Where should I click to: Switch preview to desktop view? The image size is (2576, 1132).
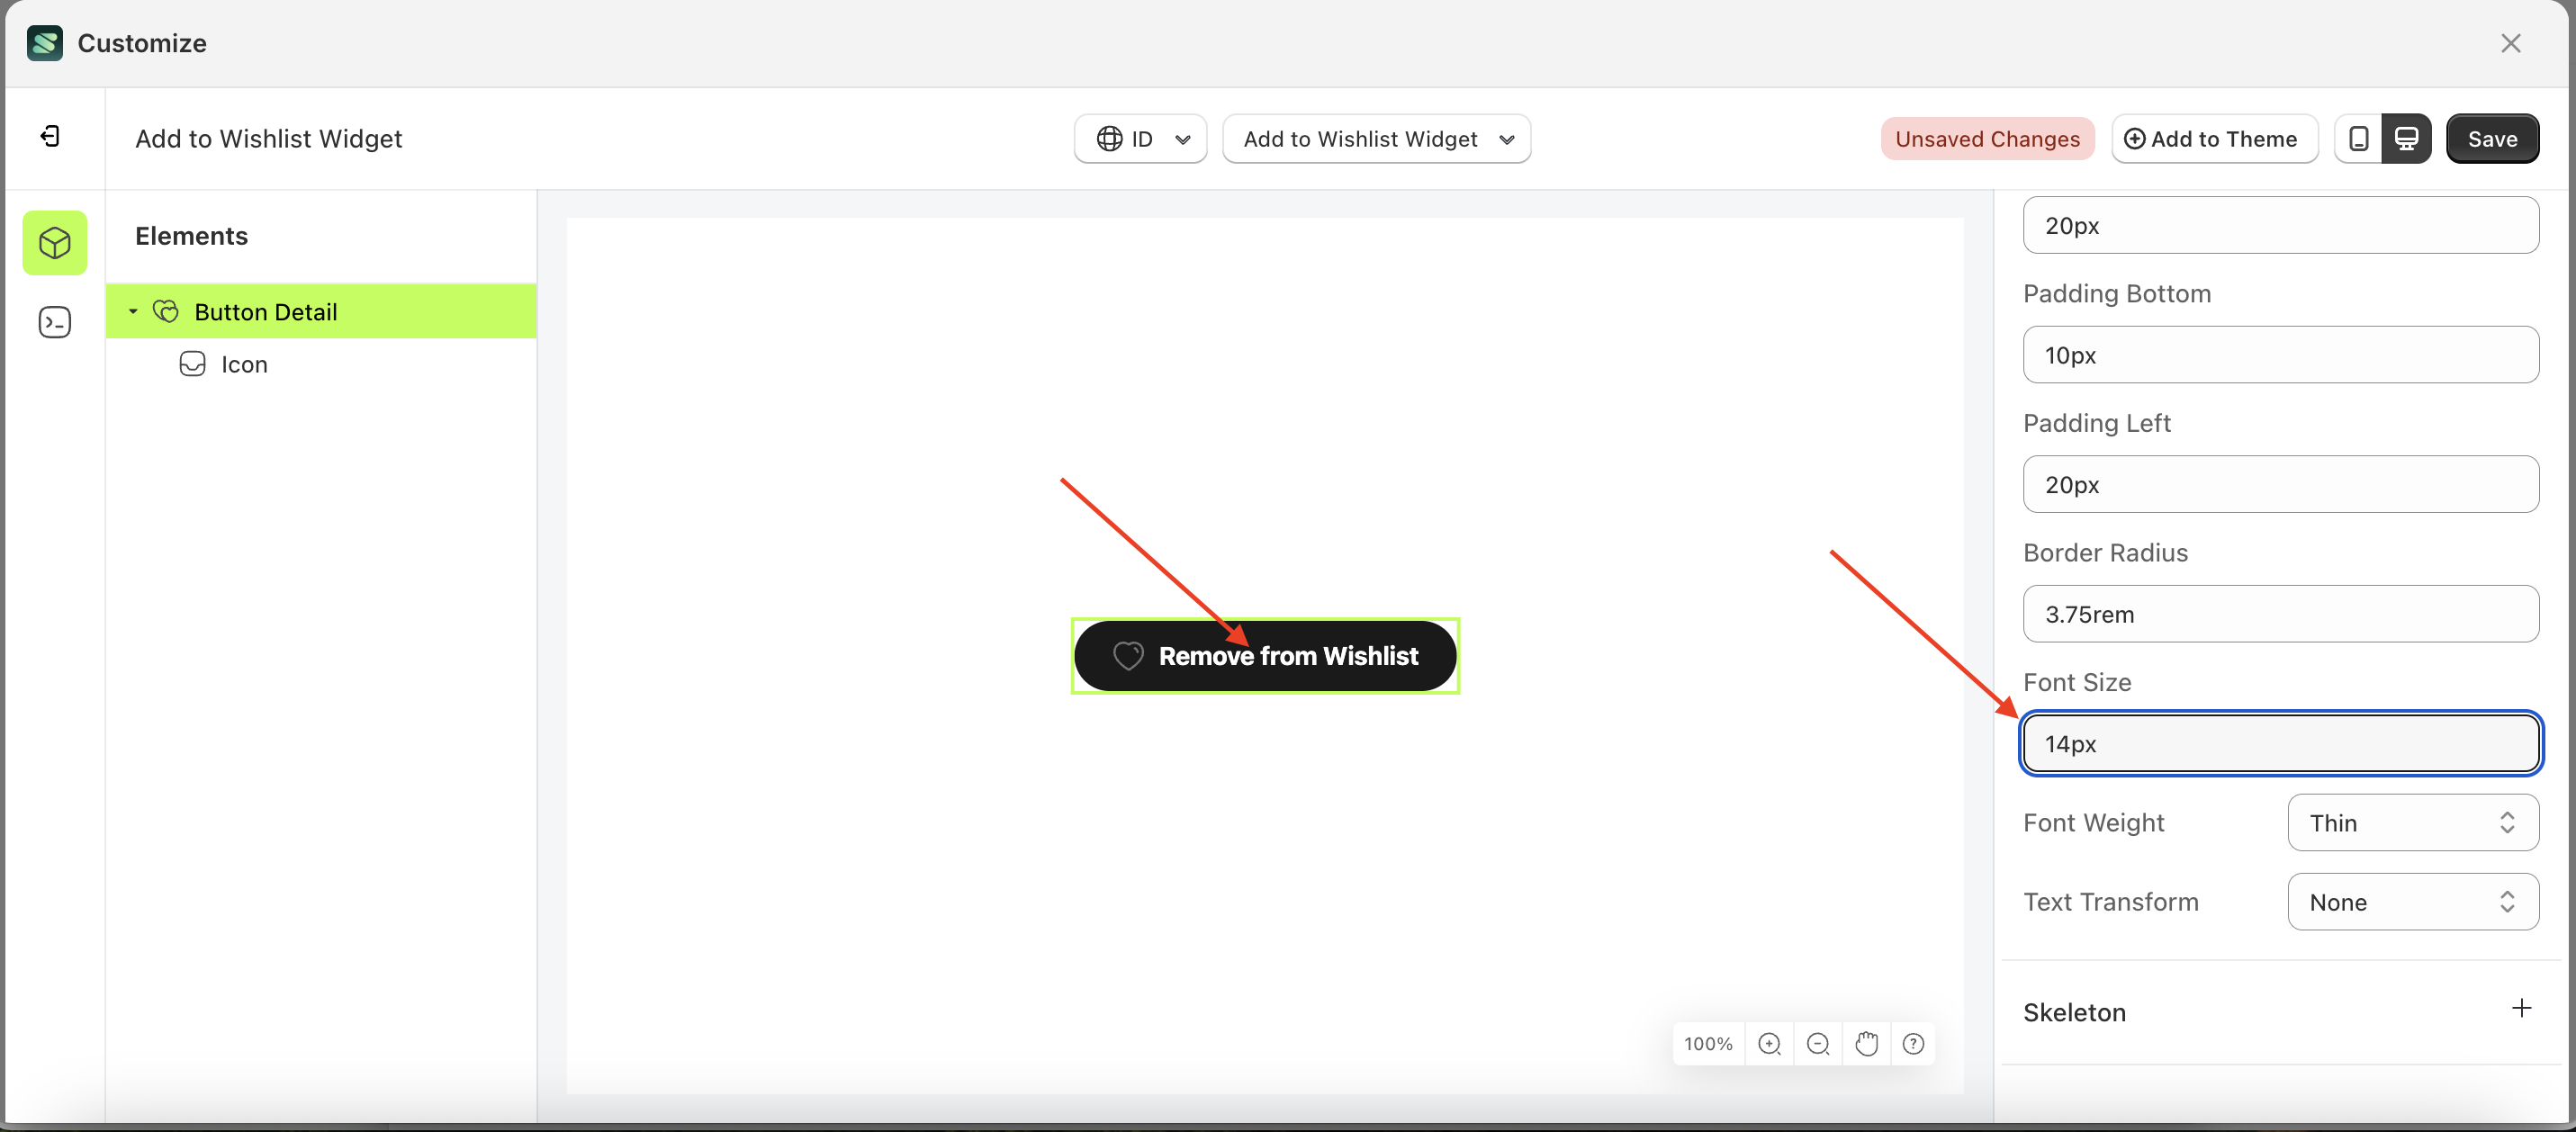(2408, 138)
